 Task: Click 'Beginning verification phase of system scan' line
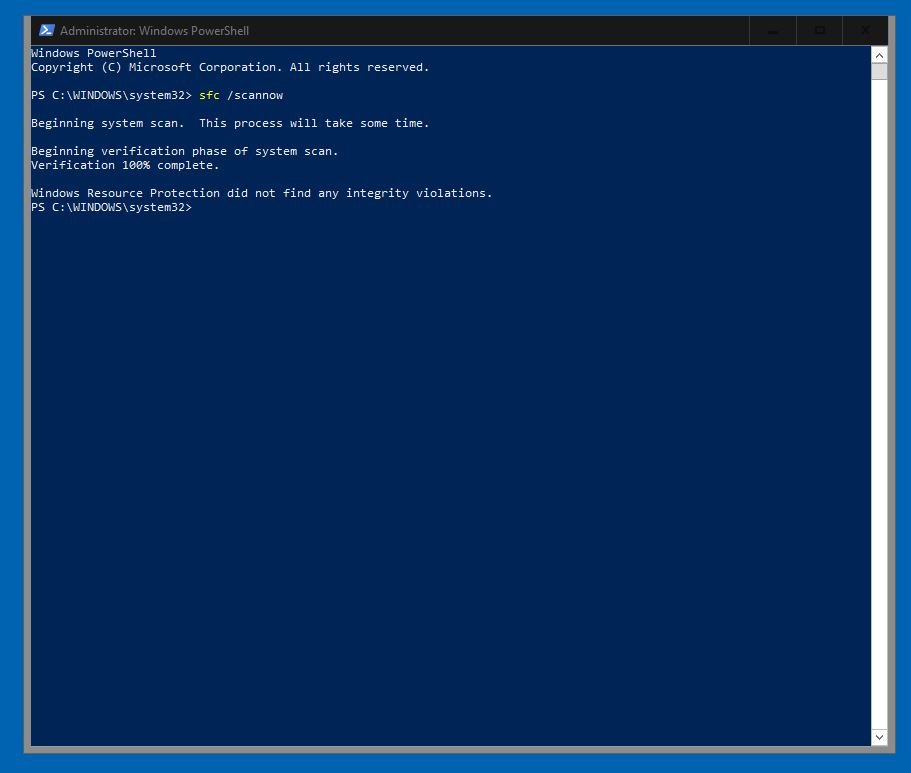[185, 151]
